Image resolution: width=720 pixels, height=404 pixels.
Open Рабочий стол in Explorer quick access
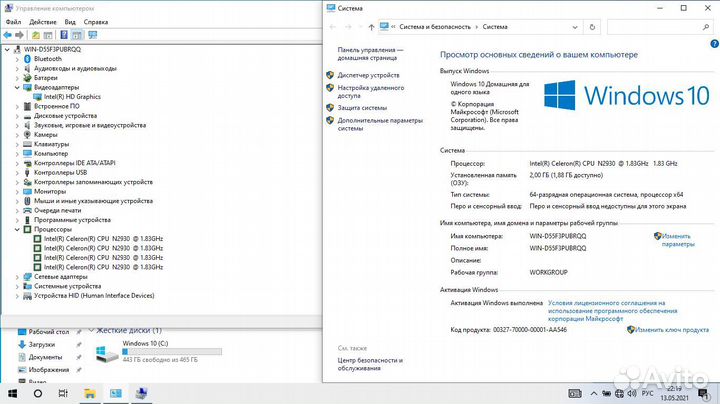click(x=48, y=331)
